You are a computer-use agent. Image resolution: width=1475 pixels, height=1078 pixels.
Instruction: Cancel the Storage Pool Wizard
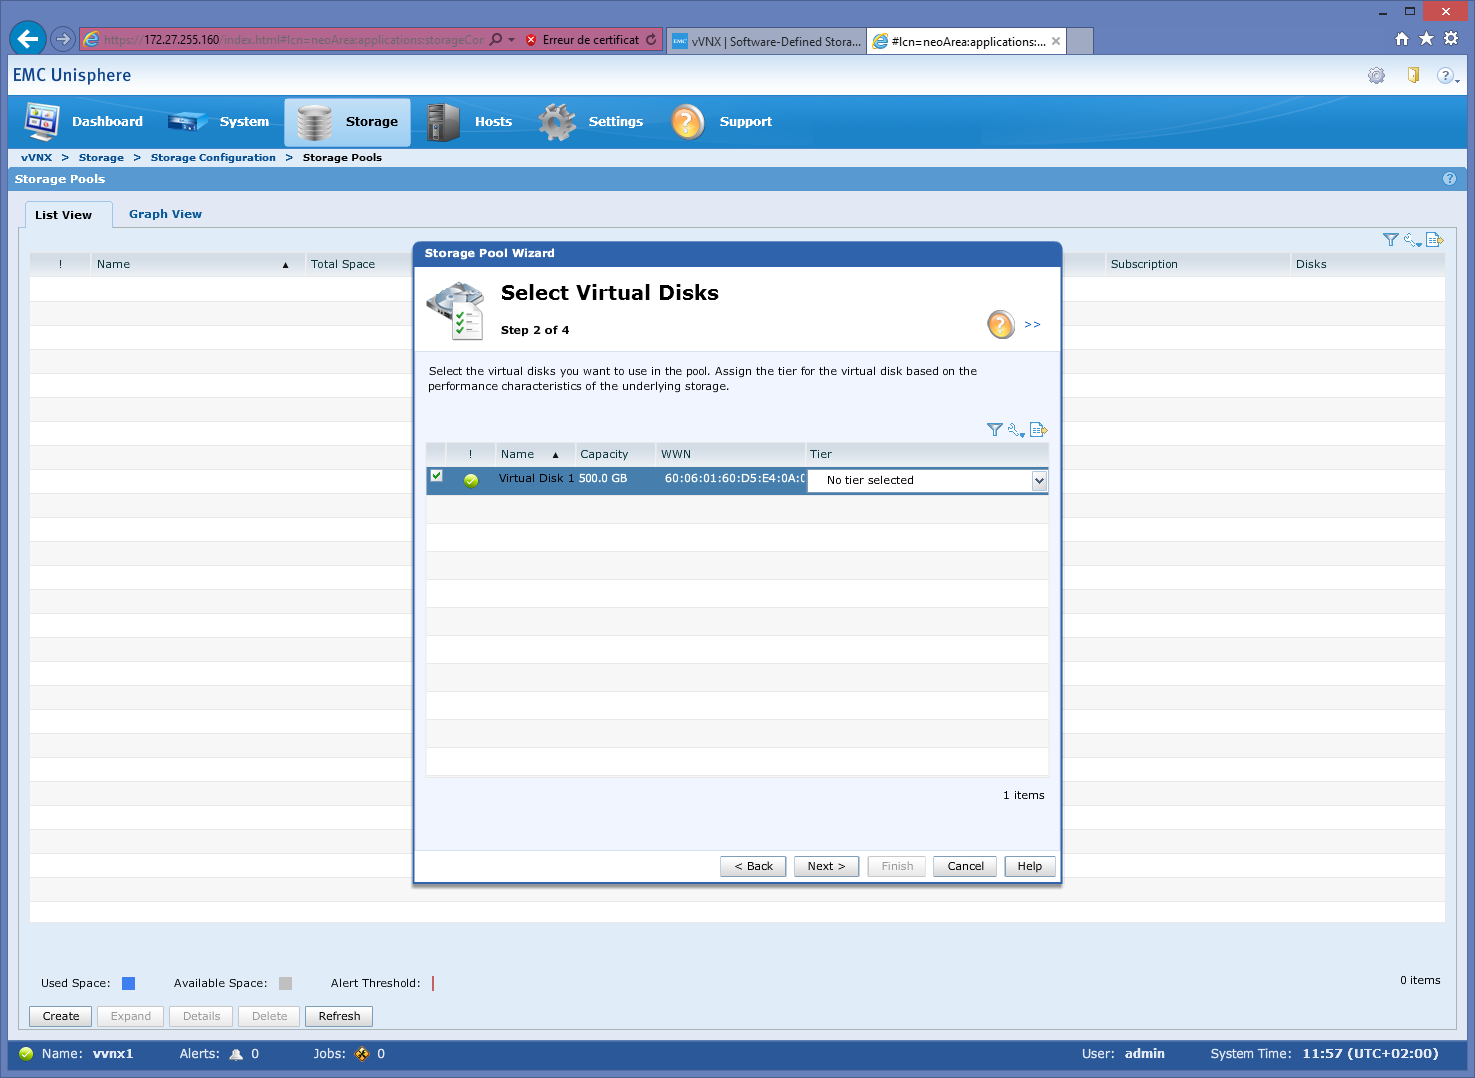pyautogui.click(x=965, y=866)
